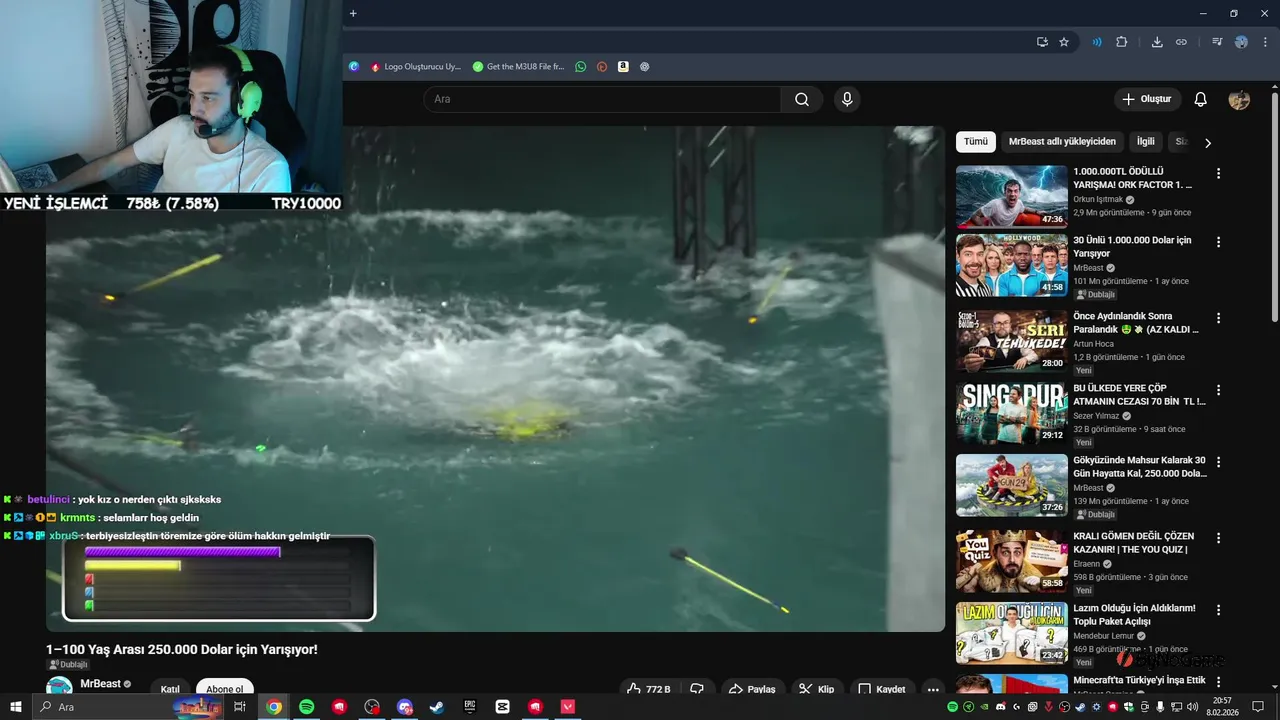Open Task View in the taskbar
Image resolution: width=1280 pixels, height=720 pixels.
(x=240, y=707)
